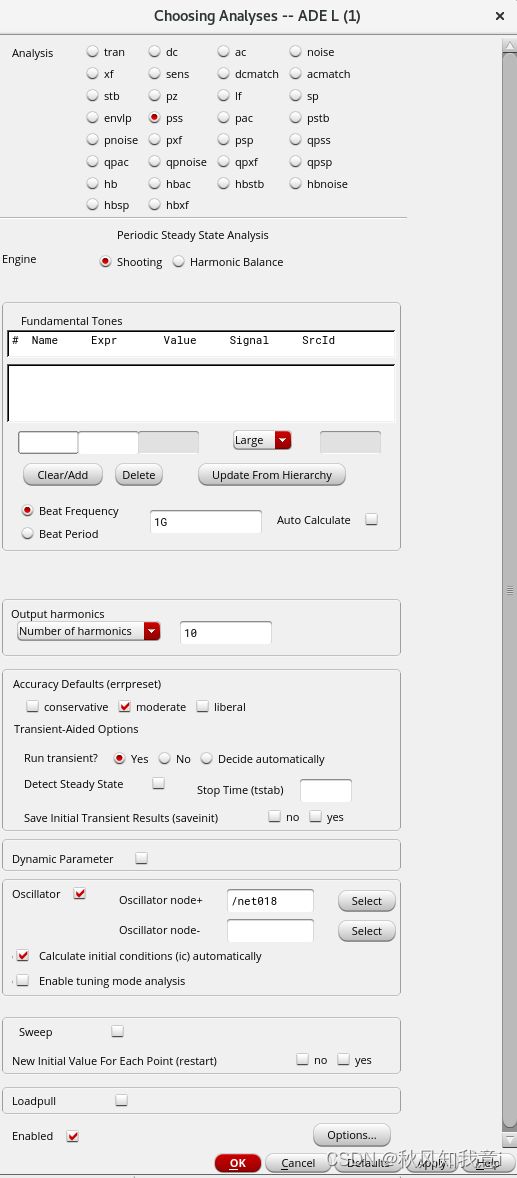This screenshot has width=517, height=1178.
Task: Click Select for Oscillator node-
Action: [x=367, y=931]
